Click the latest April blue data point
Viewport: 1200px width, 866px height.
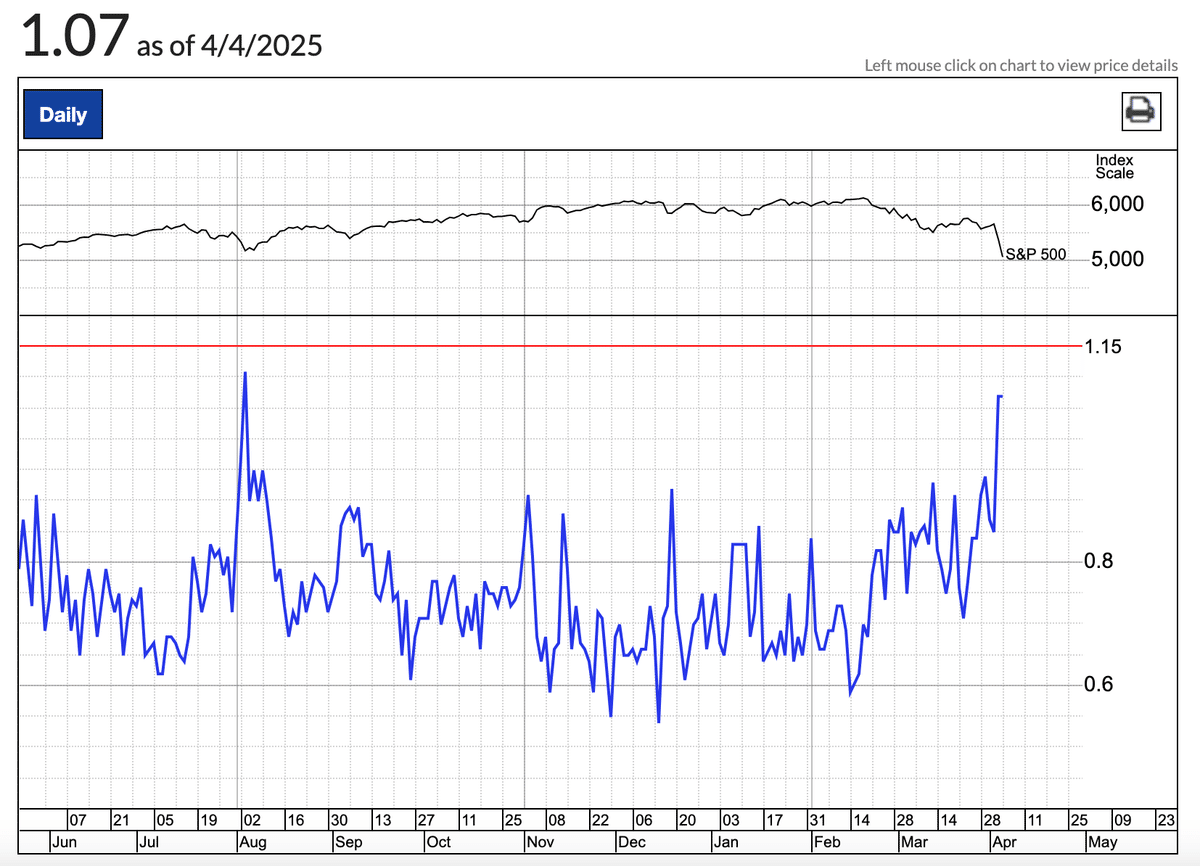pos(1001,397)
